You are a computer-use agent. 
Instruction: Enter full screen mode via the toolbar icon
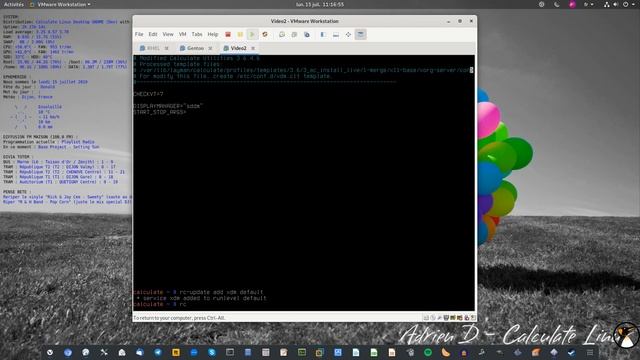[348, 35]
